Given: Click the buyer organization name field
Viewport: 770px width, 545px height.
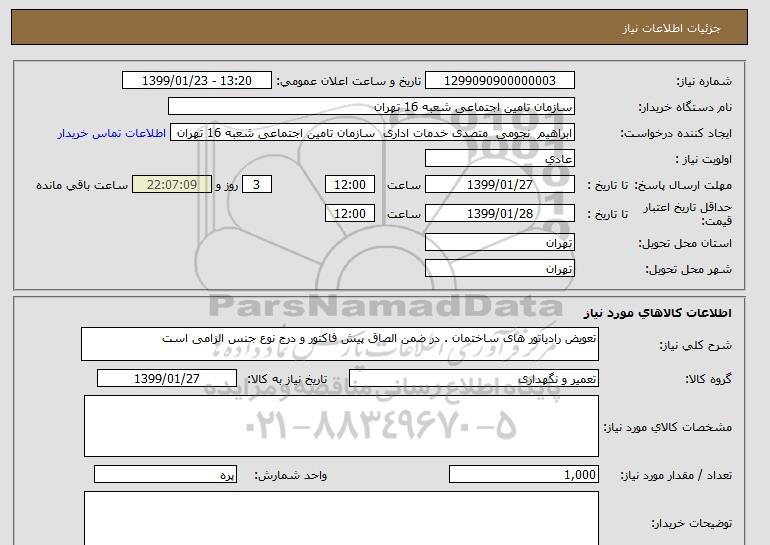Looking at the screenshot, I should [x=371, y=107].
